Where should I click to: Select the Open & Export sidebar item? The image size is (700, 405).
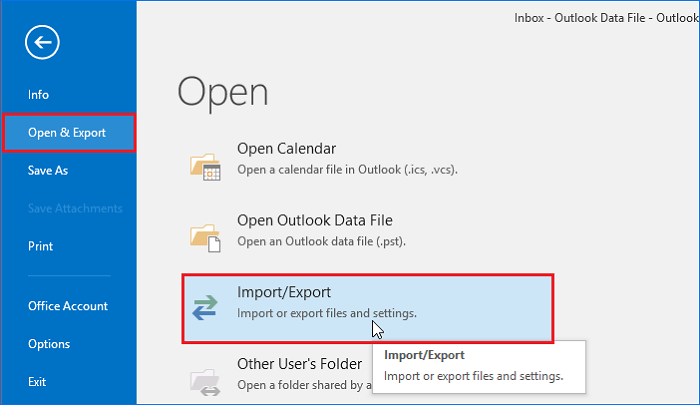click(67, 132)
